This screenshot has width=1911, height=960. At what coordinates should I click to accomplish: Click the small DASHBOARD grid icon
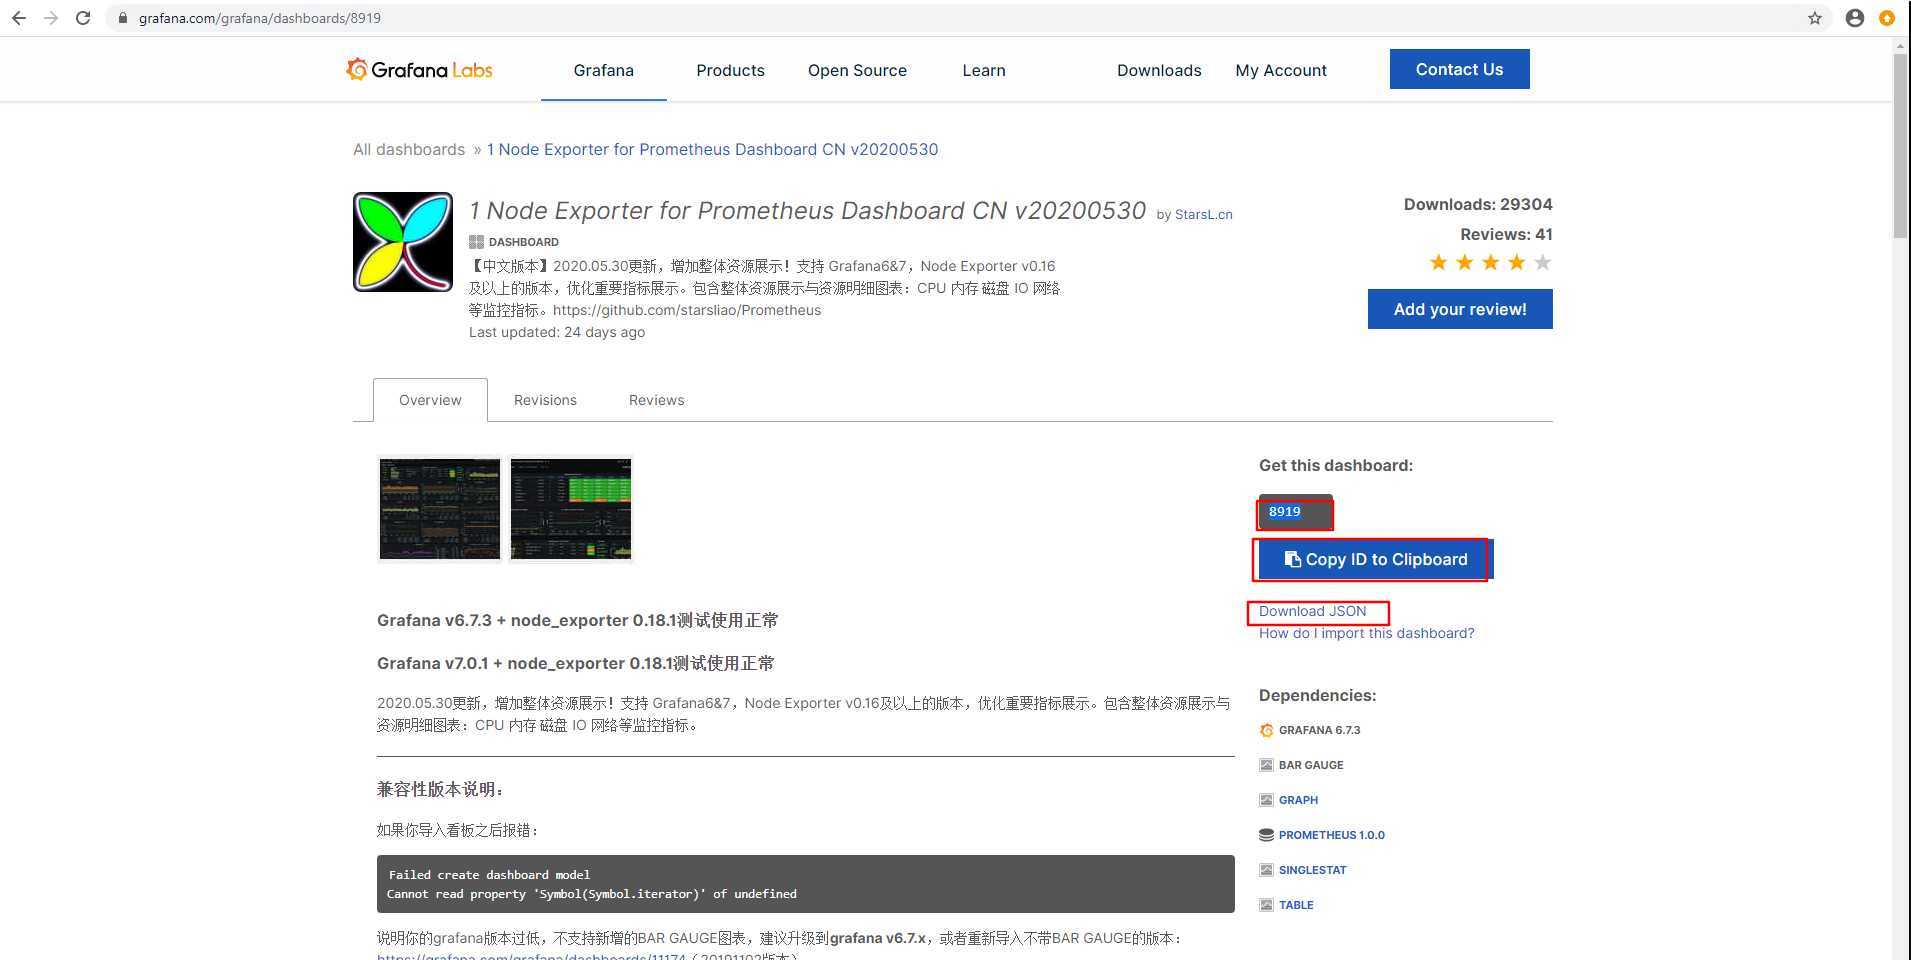click(x=476, y=242)
